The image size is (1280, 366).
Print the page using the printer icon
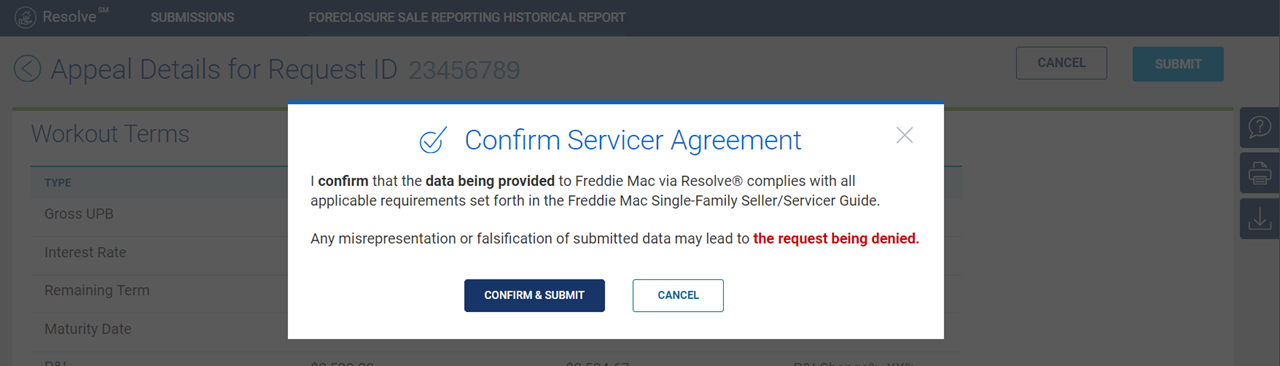point(1260,173)
